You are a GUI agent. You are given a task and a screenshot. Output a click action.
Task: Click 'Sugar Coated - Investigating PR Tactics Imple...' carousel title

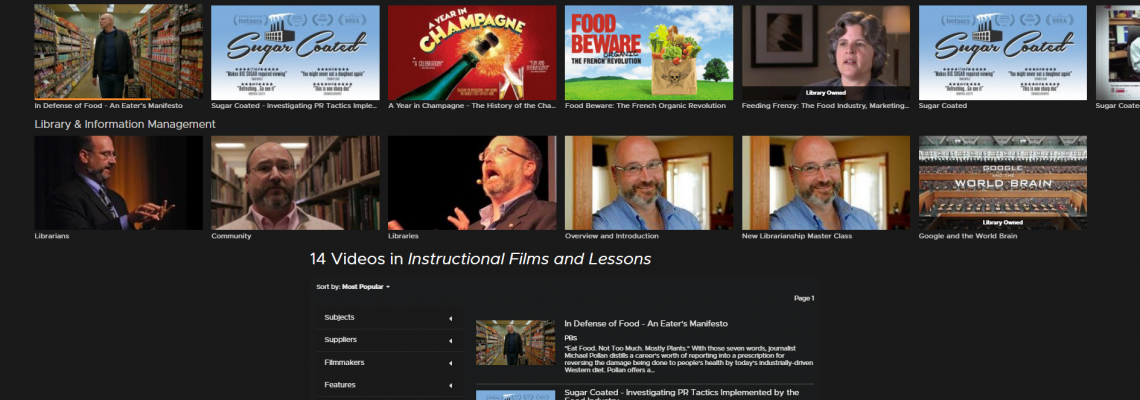click(294, 105)
